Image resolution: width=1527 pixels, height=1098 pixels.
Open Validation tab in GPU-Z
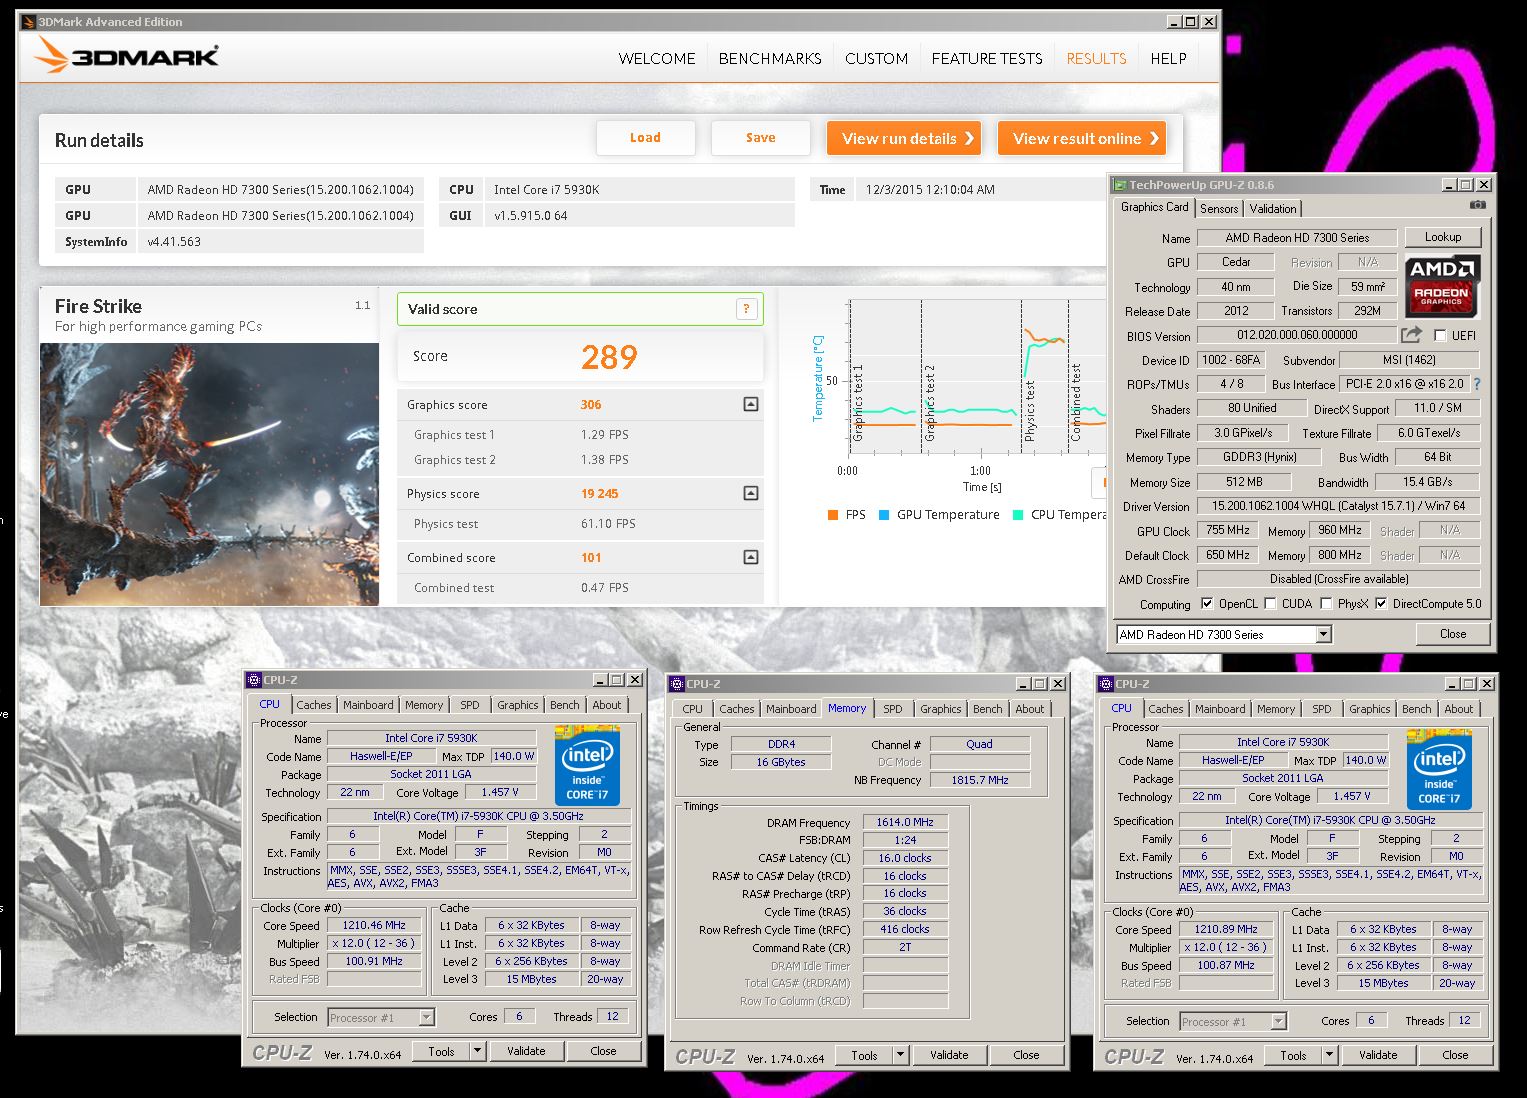[x=1273, y=208]
